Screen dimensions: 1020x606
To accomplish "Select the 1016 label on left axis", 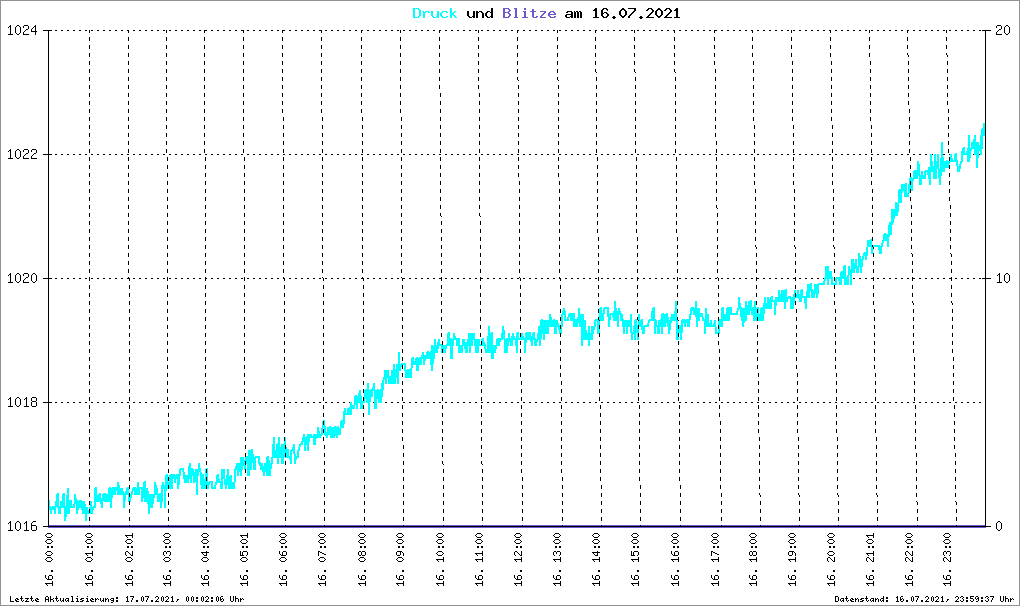I will coord(20,526).
